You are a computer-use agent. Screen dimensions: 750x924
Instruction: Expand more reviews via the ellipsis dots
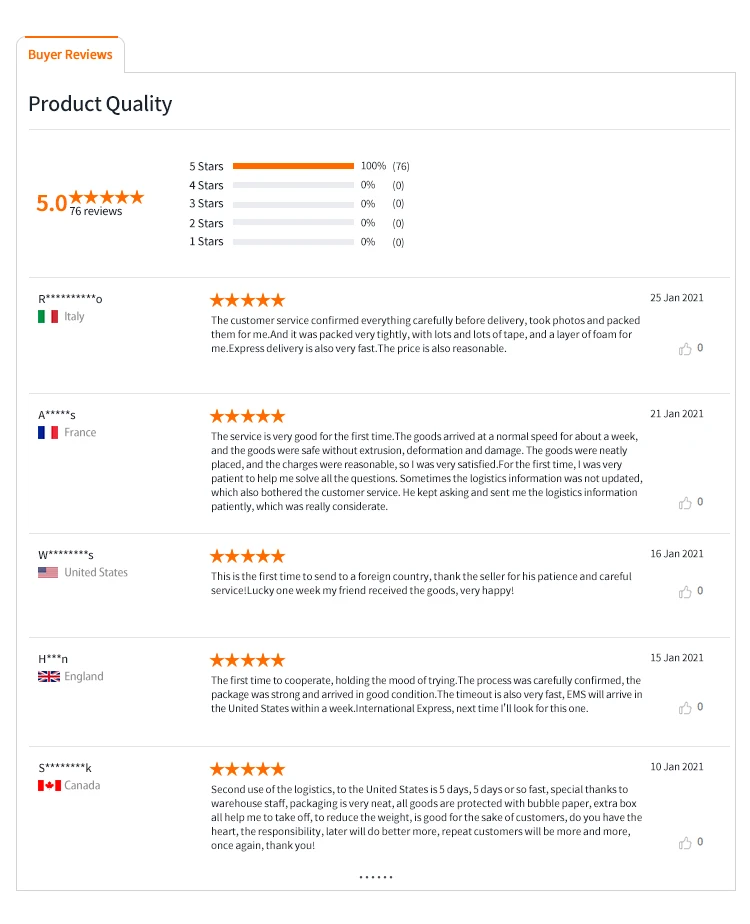376,877
